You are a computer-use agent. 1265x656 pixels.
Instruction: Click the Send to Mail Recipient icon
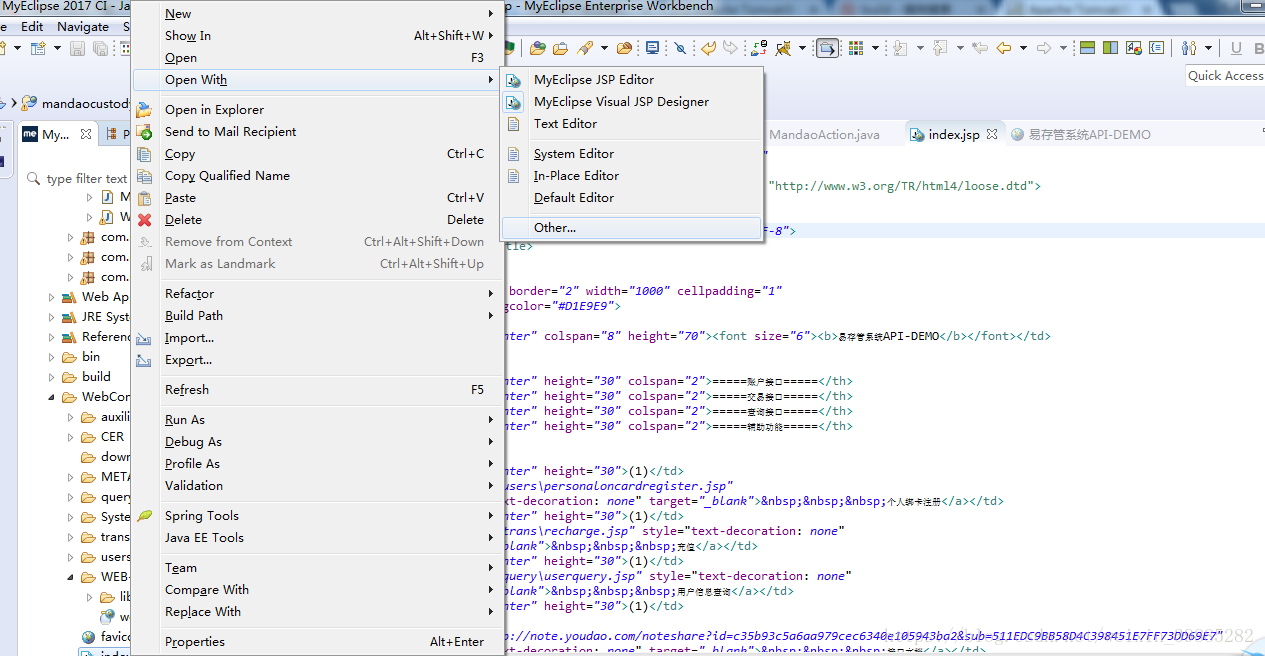[x=144, y=132]
